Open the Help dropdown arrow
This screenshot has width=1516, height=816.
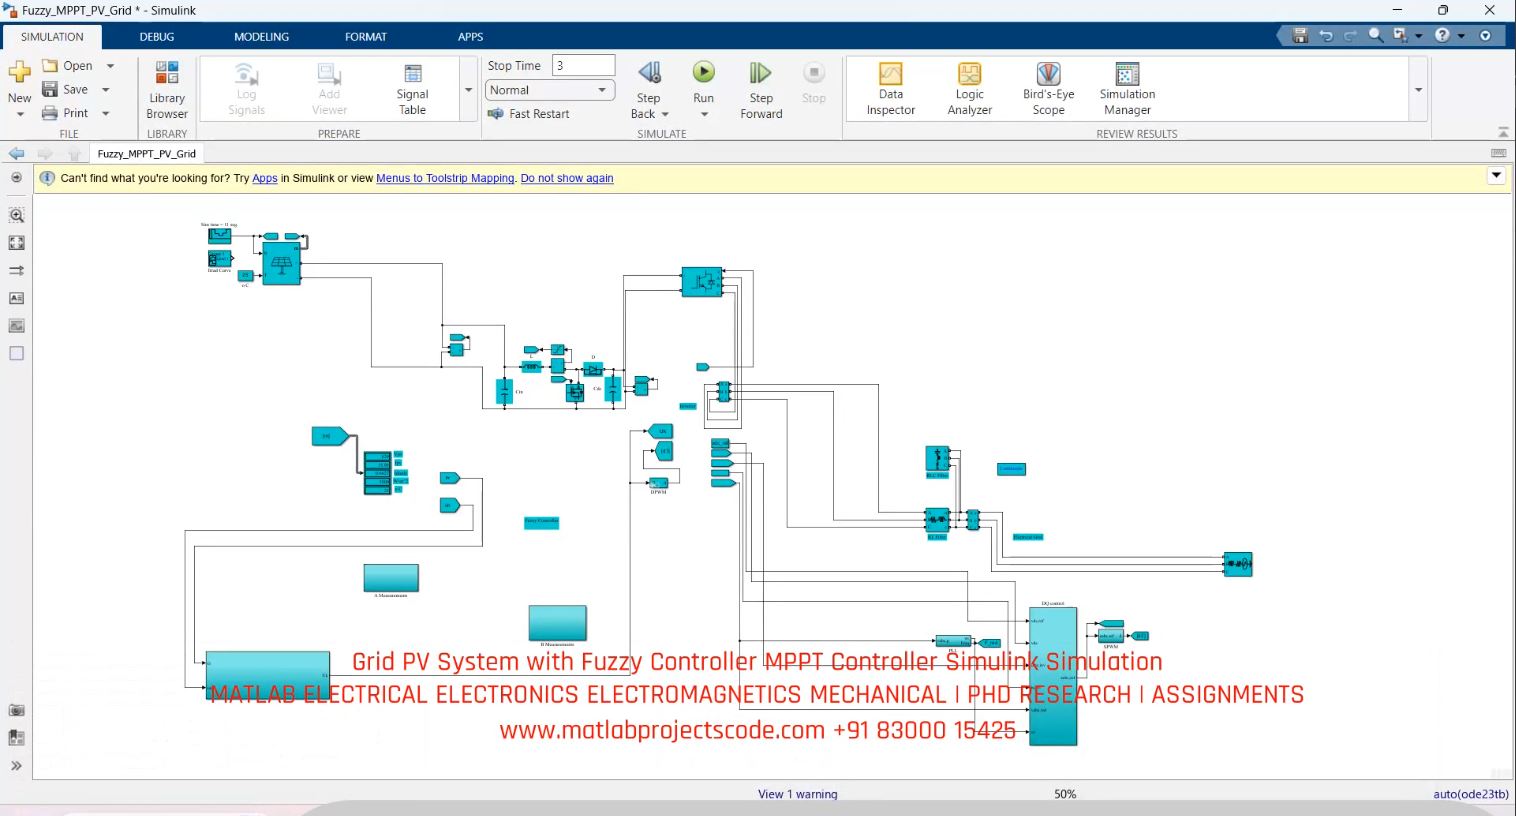click(x=1462, y=36)
